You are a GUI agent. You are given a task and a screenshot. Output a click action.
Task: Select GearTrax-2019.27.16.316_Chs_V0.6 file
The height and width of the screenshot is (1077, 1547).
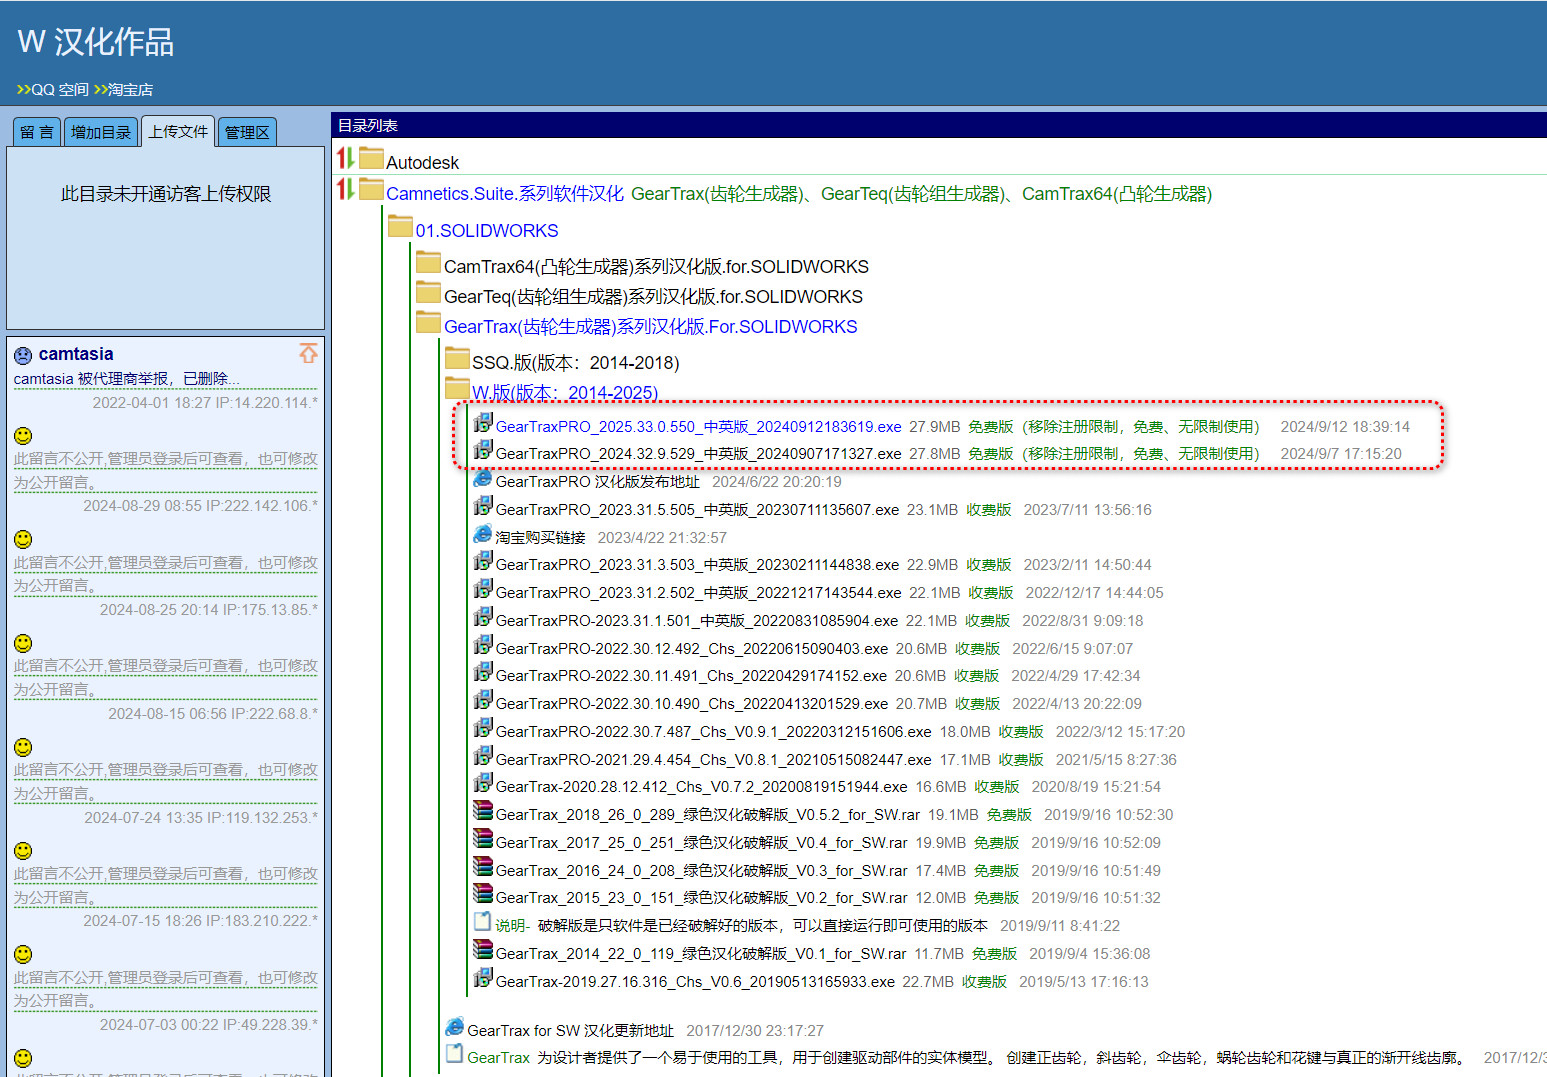(x=695, y=982)
